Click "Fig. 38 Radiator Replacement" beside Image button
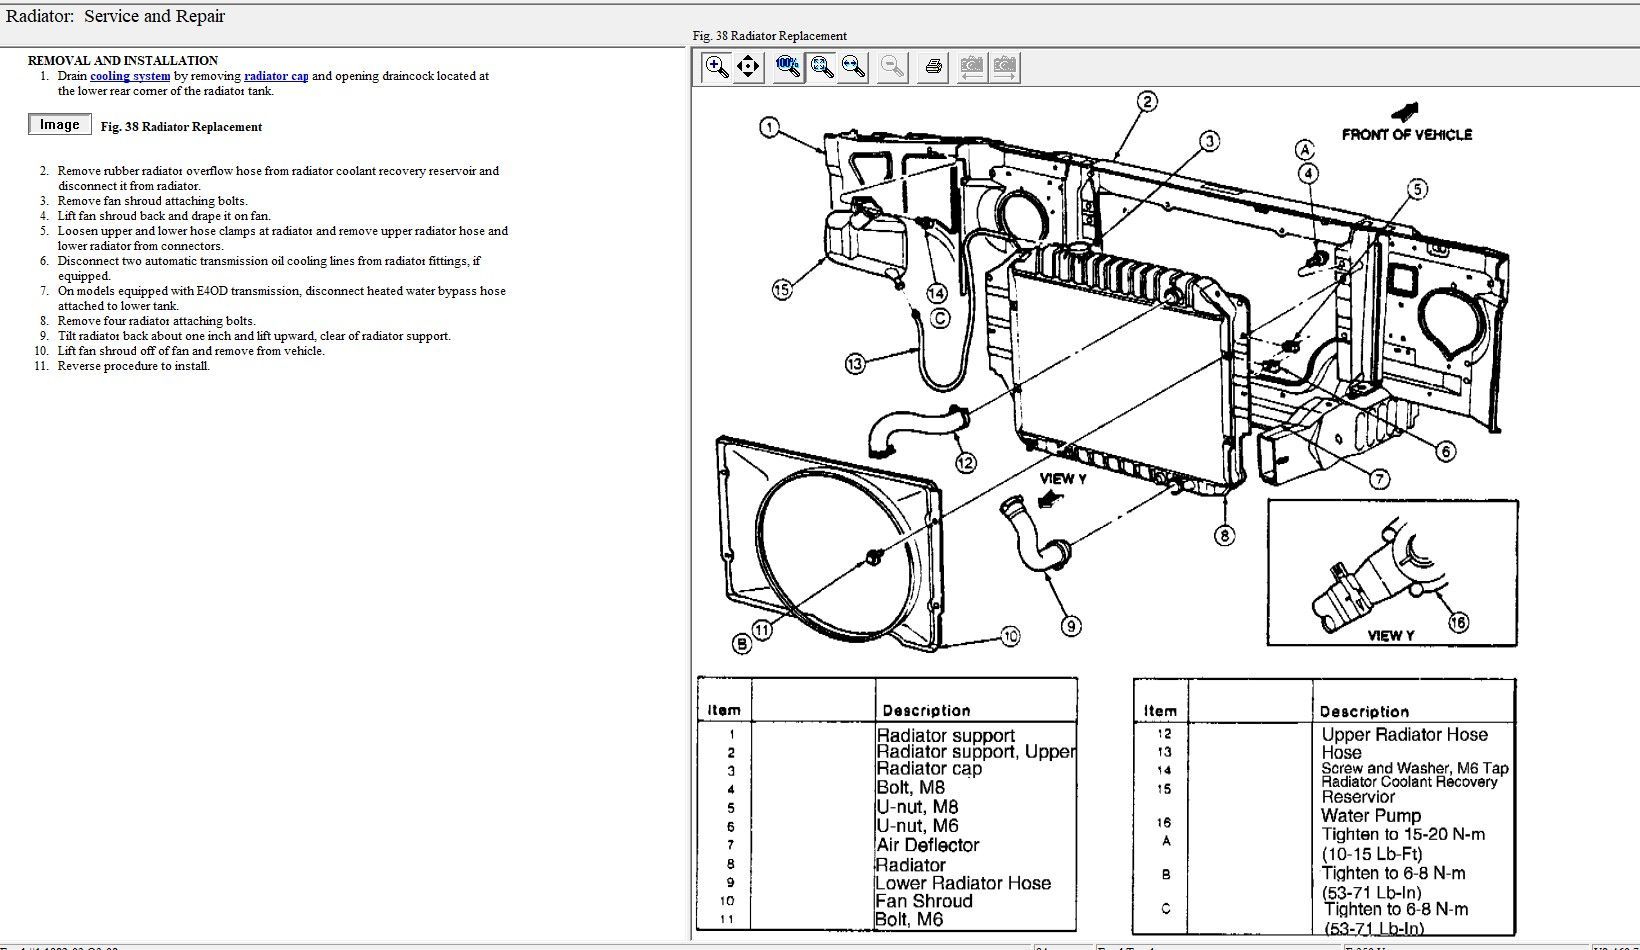Screen dimensions: 1640x950 [x=181, y=127]
